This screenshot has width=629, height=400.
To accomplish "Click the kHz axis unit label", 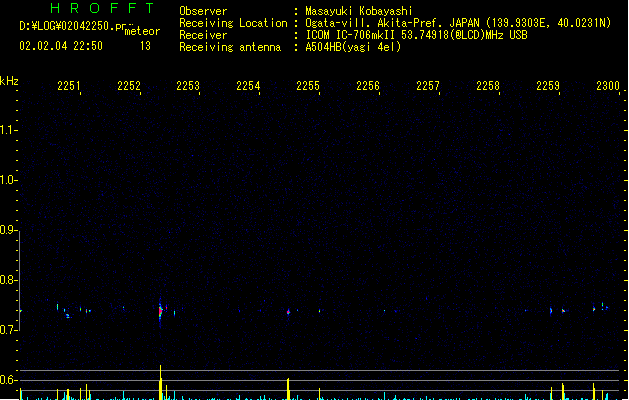I will click(x=9, y=81).
